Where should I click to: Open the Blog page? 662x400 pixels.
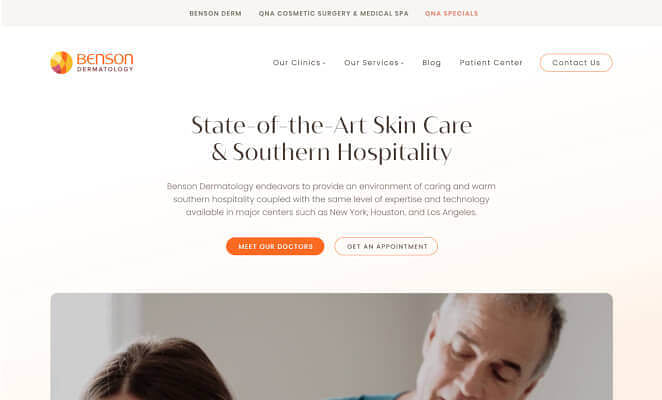pos(431,63)
